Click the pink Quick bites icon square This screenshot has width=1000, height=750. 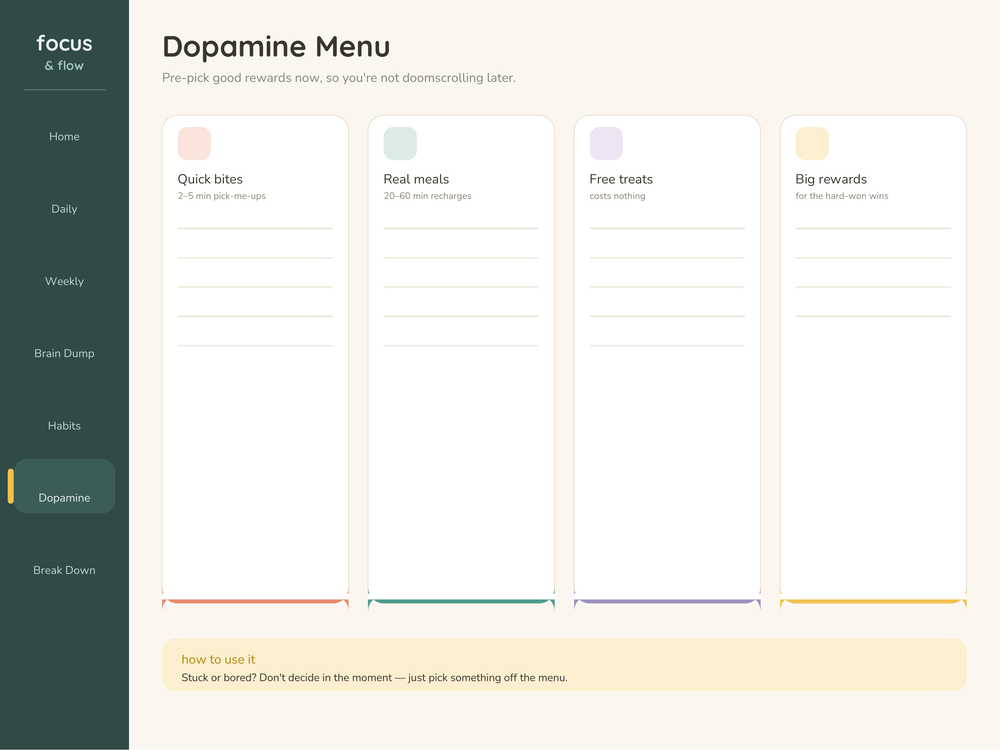pos(195,143)
